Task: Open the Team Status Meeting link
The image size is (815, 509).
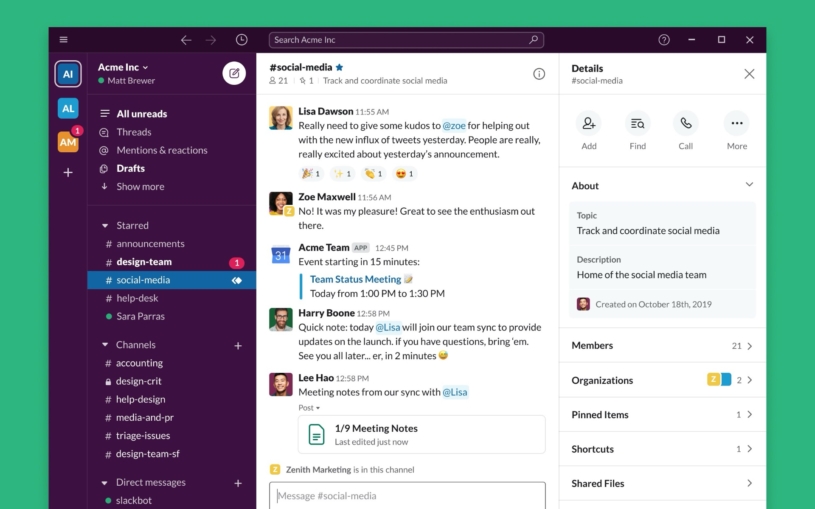Action: [x=356, y=279]
